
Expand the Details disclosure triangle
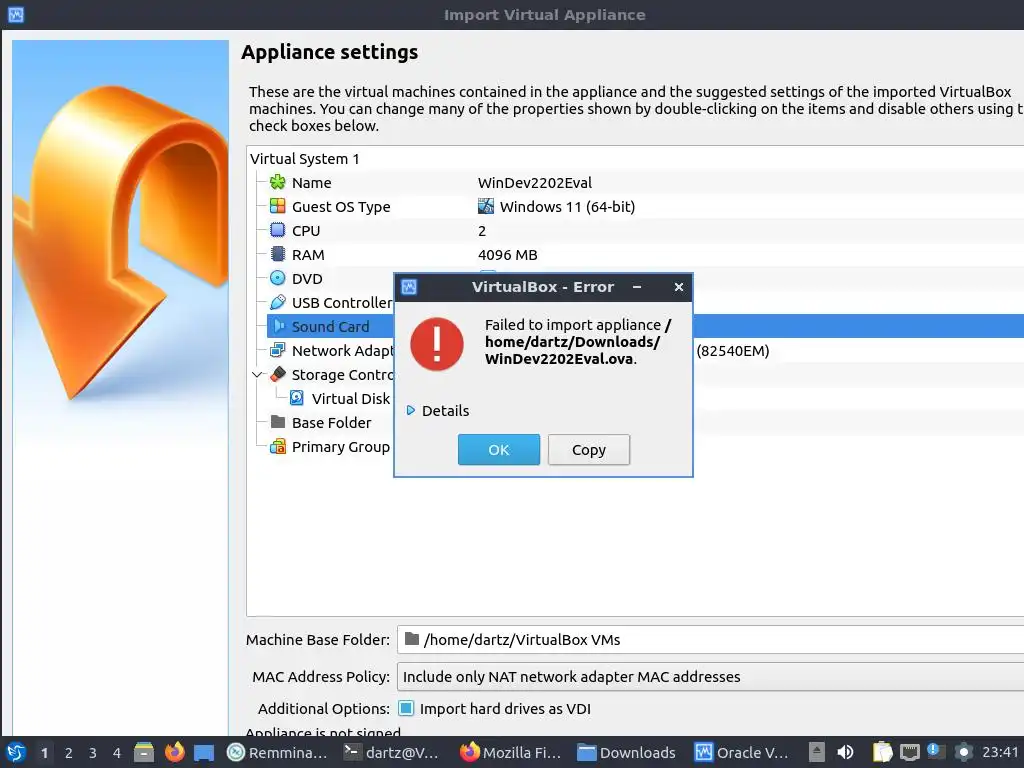point(410,410)
